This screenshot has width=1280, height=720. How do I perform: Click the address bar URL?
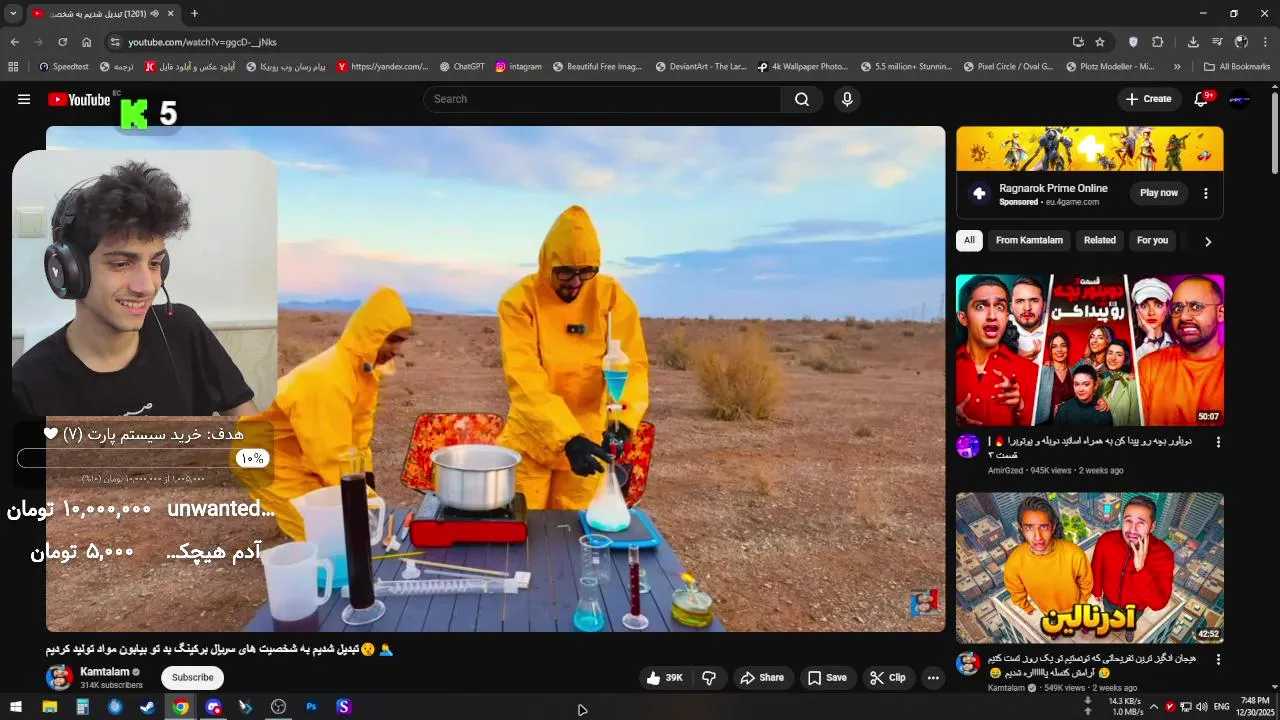click(x=202, y=42)
